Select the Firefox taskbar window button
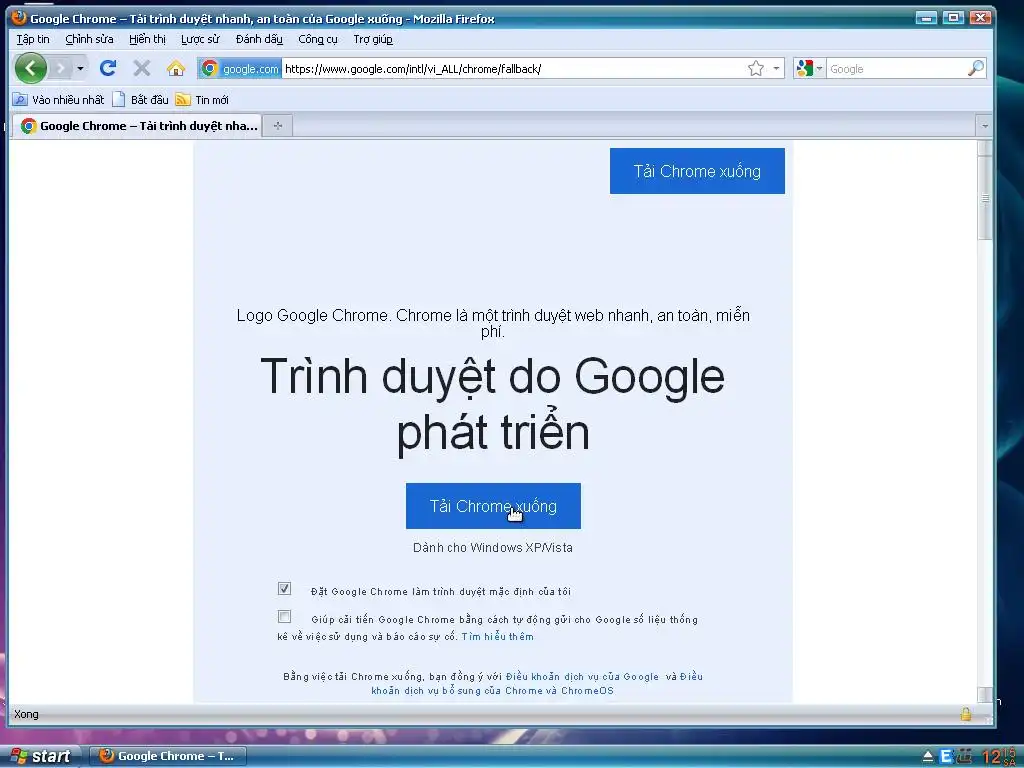The height and width of the screenshot is (768, 1024). tap(167, 756)
